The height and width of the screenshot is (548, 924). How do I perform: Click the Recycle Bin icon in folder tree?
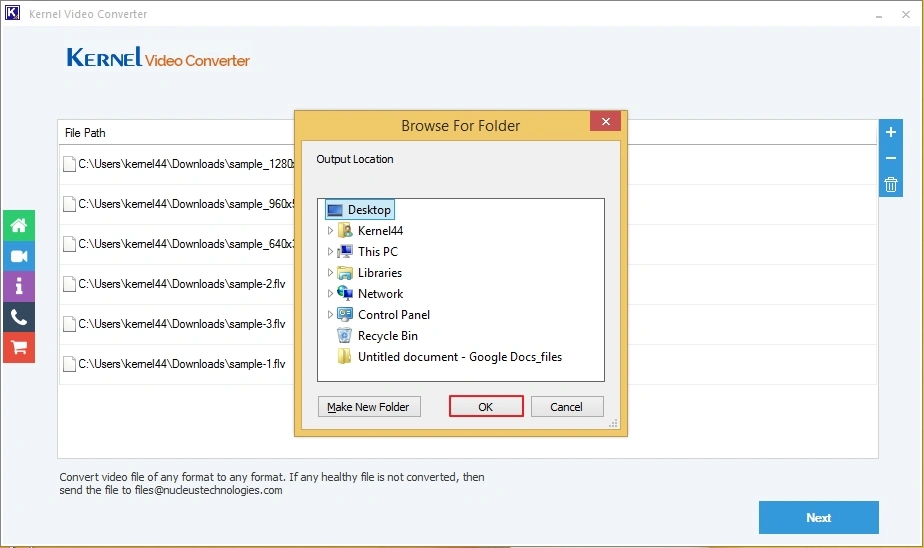[x=344, y=336]
